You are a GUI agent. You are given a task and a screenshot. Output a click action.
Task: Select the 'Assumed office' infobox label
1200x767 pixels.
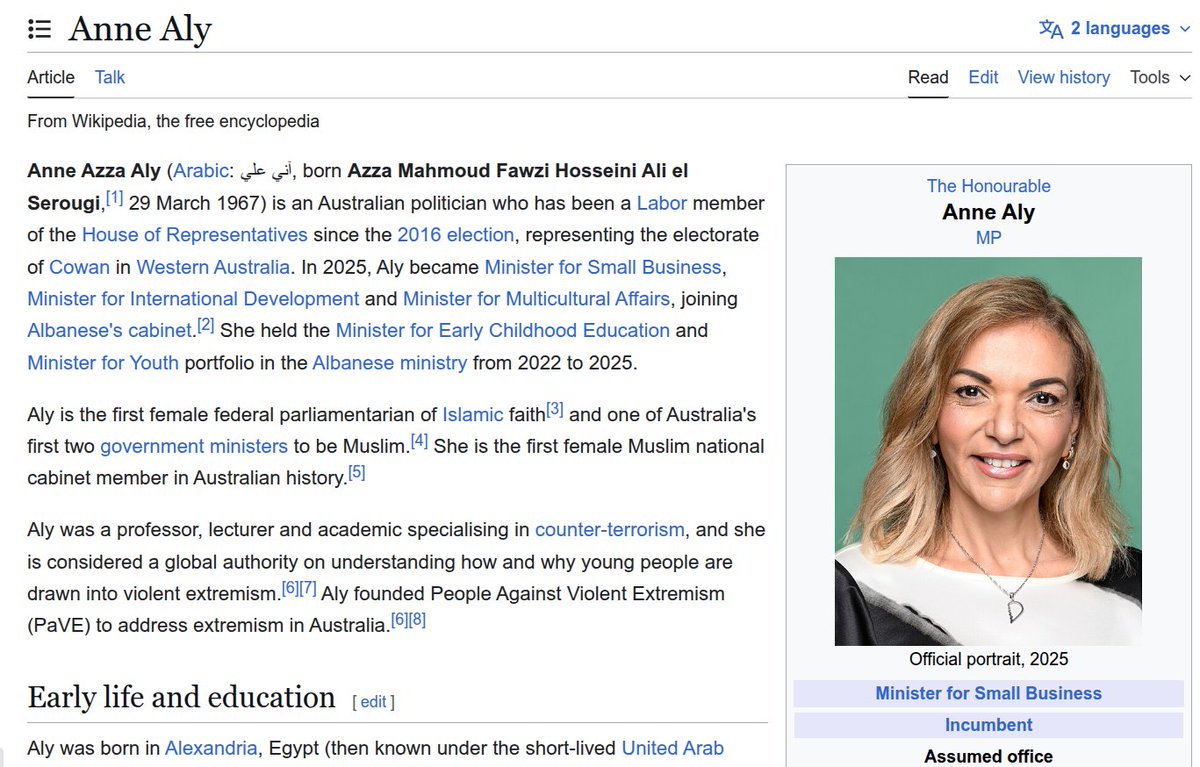989,756
